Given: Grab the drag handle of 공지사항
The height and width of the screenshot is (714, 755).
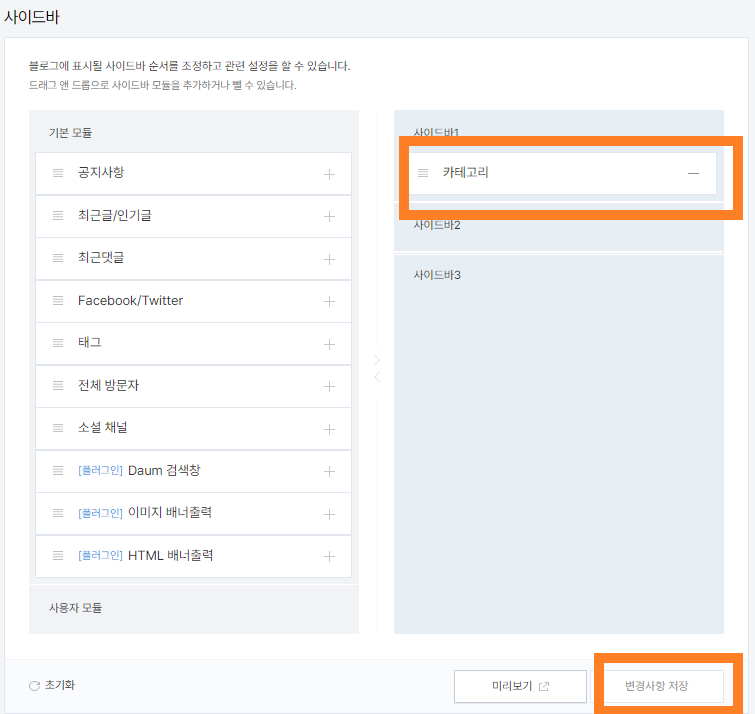Looking at the screenshot, I should pos(58,173).
